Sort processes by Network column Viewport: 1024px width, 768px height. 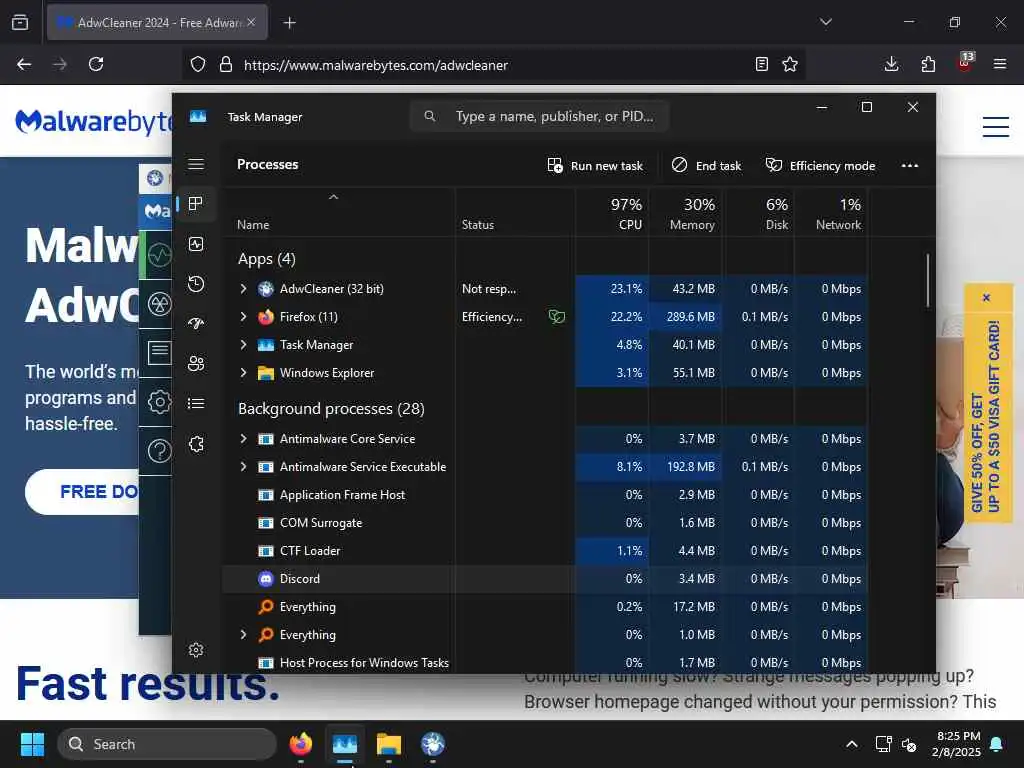point(831,214)
